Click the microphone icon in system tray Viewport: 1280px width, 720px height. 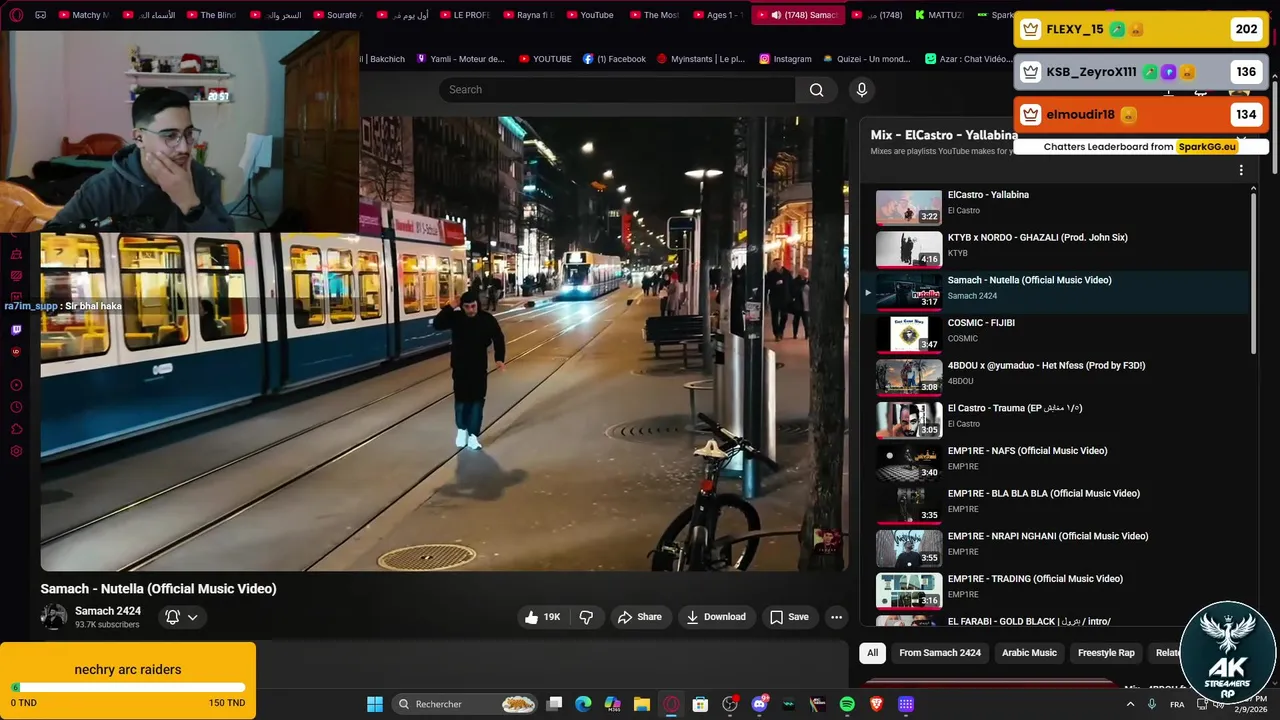point(1152,704)
